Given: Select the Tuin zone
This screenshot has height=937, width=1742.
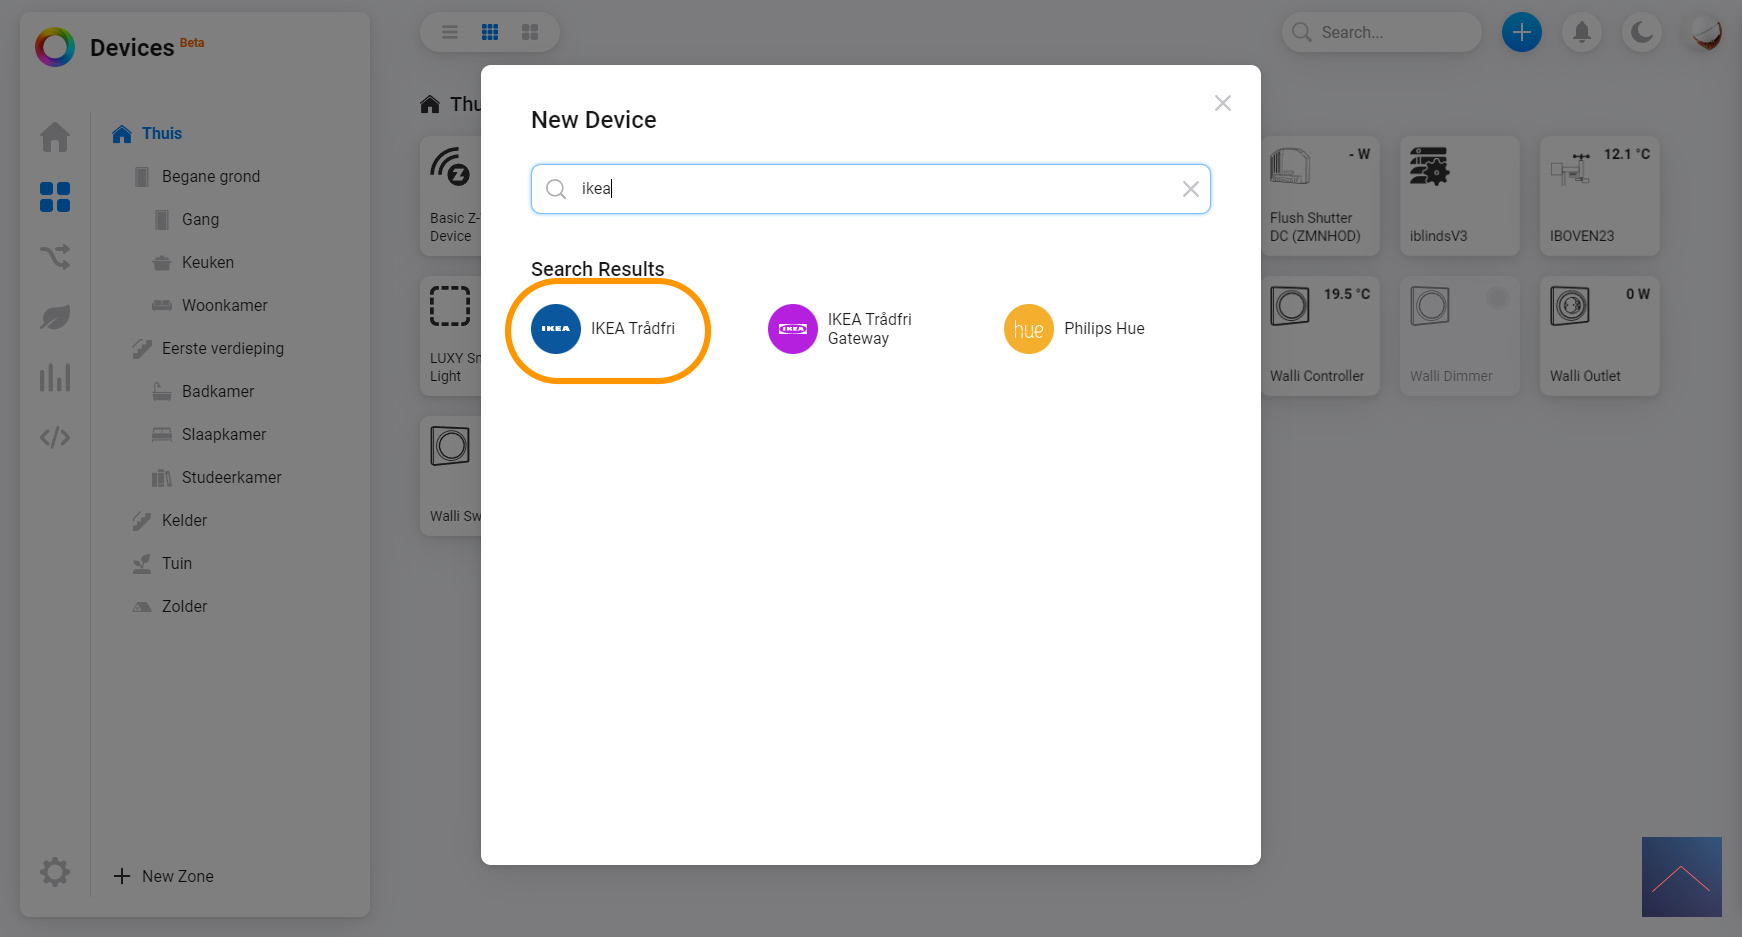Looking at the screenshot, I should coord(176,564).
